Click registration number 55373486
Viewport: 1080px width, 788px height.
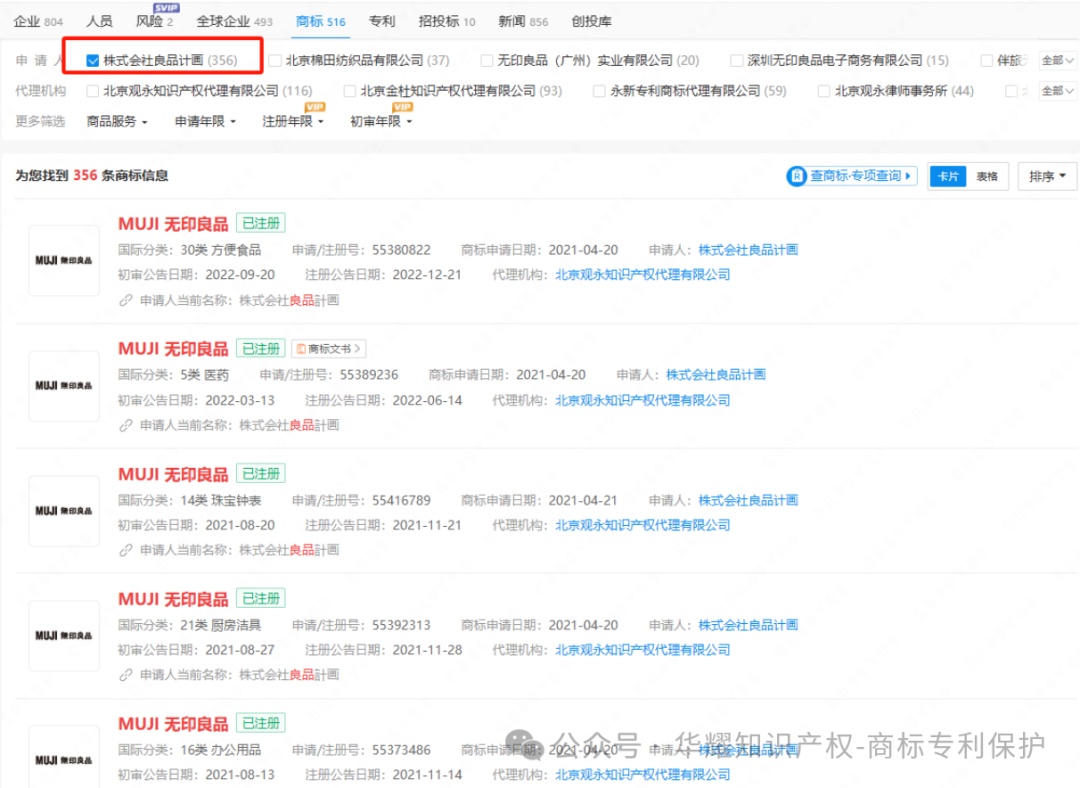click(x=402, y=749)
